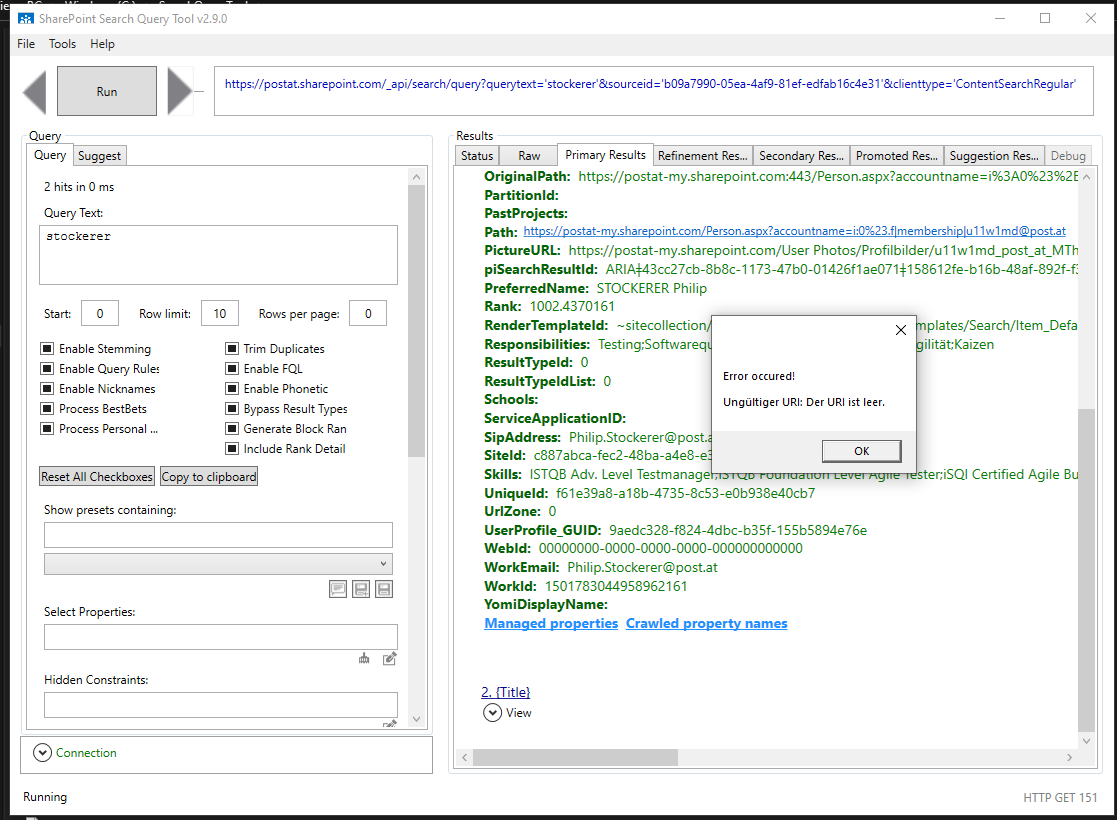Click the rake cleanup icon below Select Properties

click(363, 658)
